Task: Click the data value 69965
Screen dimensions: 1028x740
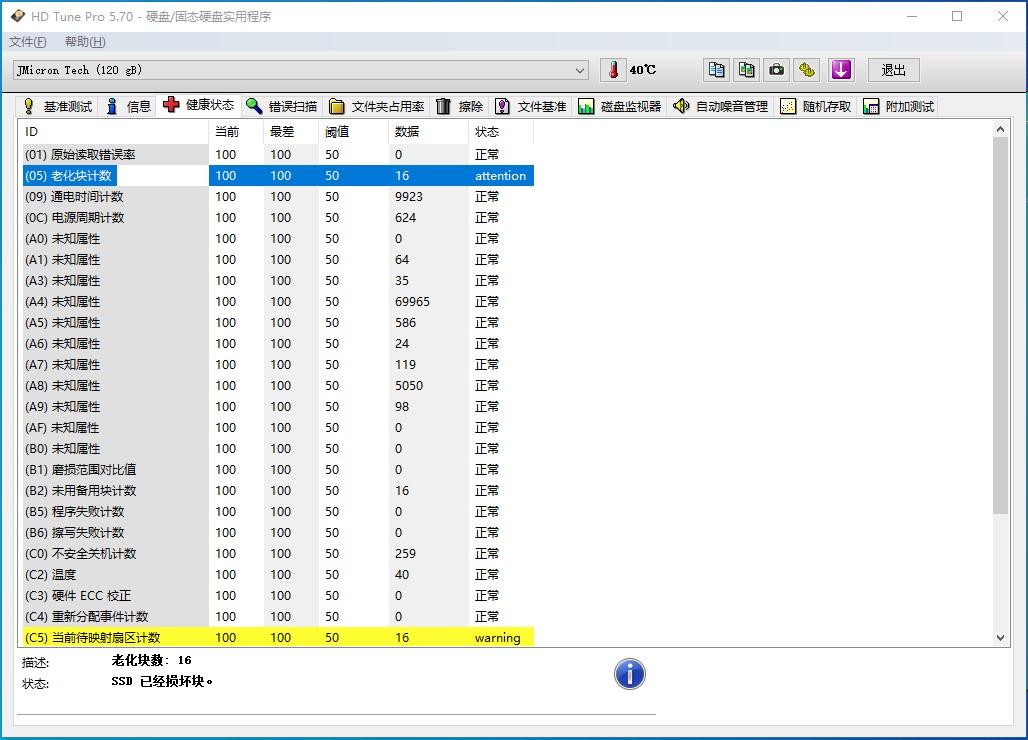Action: point(412,302)
